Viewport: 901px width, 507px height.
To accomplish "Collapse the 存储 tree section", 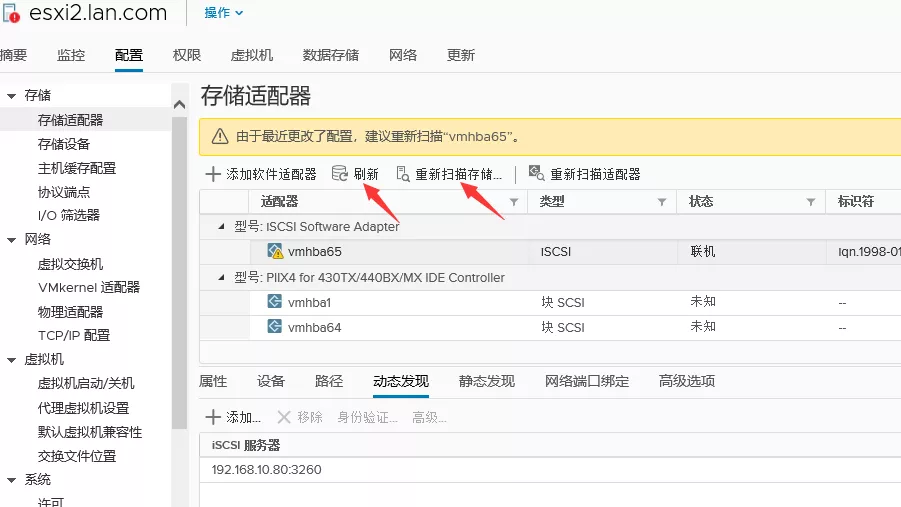I will 12,96.
